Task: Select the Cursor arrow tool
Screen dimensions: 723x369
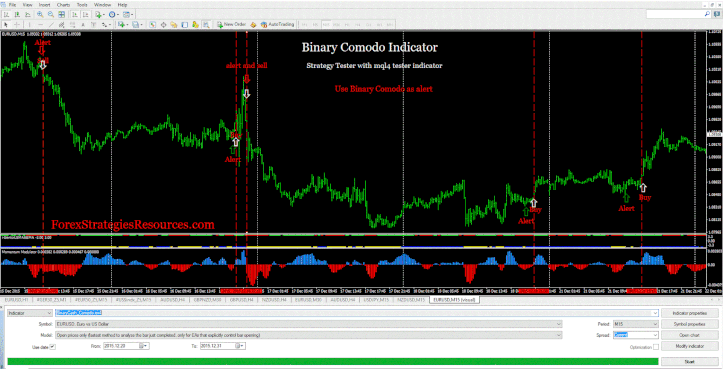Action: [x=6, y=24]
